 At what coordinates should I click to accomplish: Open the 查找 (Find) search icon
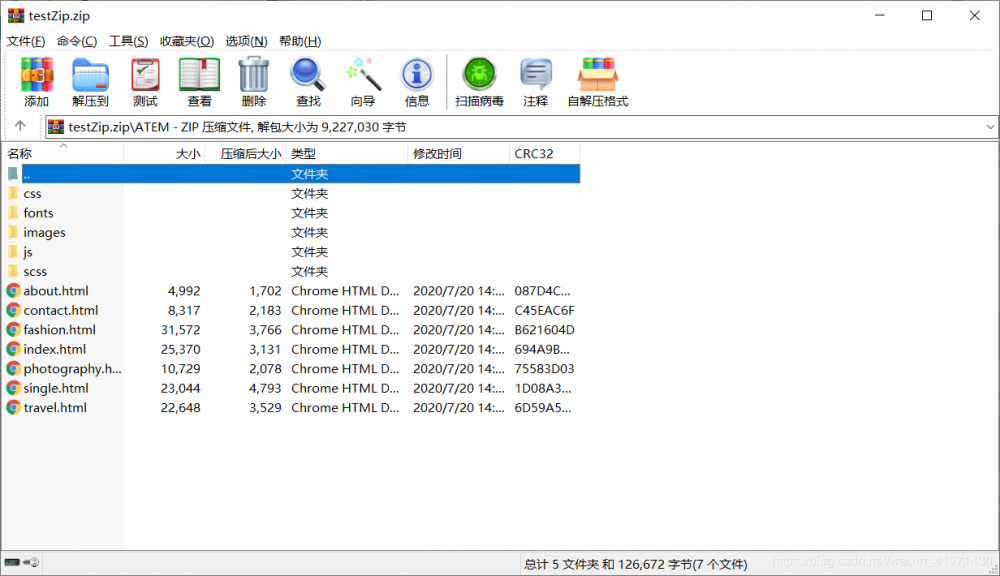(307, 80)
